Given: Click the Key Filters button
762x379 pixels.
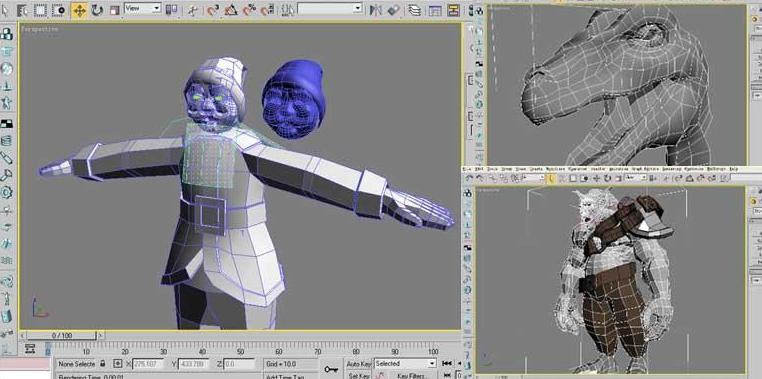Looking at the screenshot, I should pos(412,375).
